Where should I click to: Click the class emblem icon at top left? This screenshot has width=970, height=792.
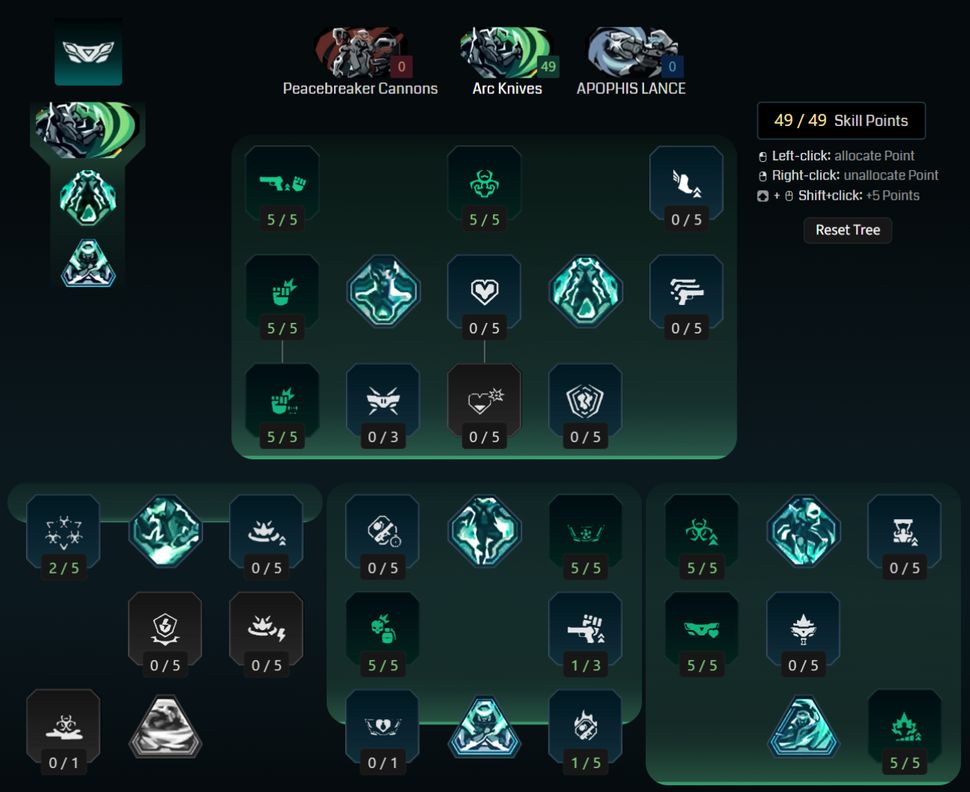[88, 52]
